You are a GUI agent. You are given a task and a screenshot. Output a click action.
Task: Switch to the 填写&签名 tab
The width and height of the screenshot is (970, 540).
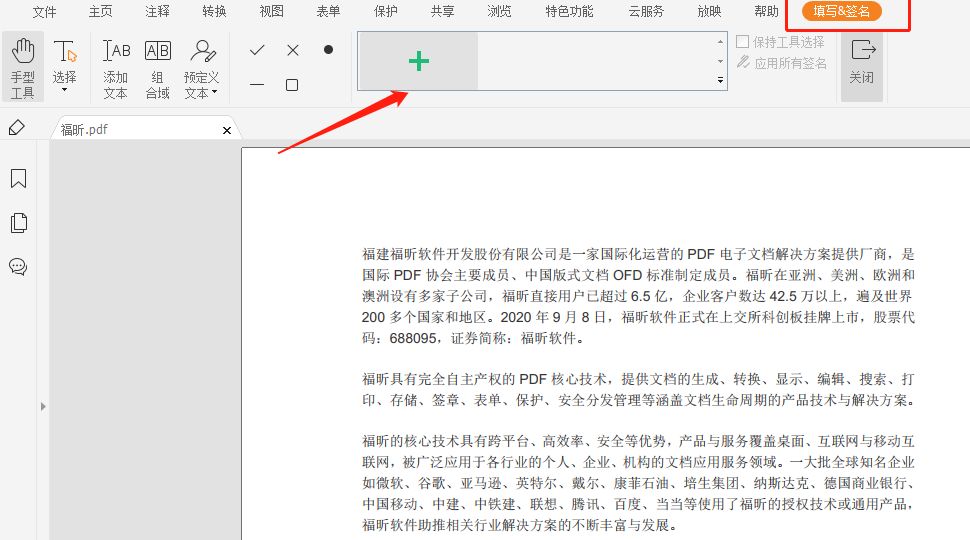click(x=841, y=12)
